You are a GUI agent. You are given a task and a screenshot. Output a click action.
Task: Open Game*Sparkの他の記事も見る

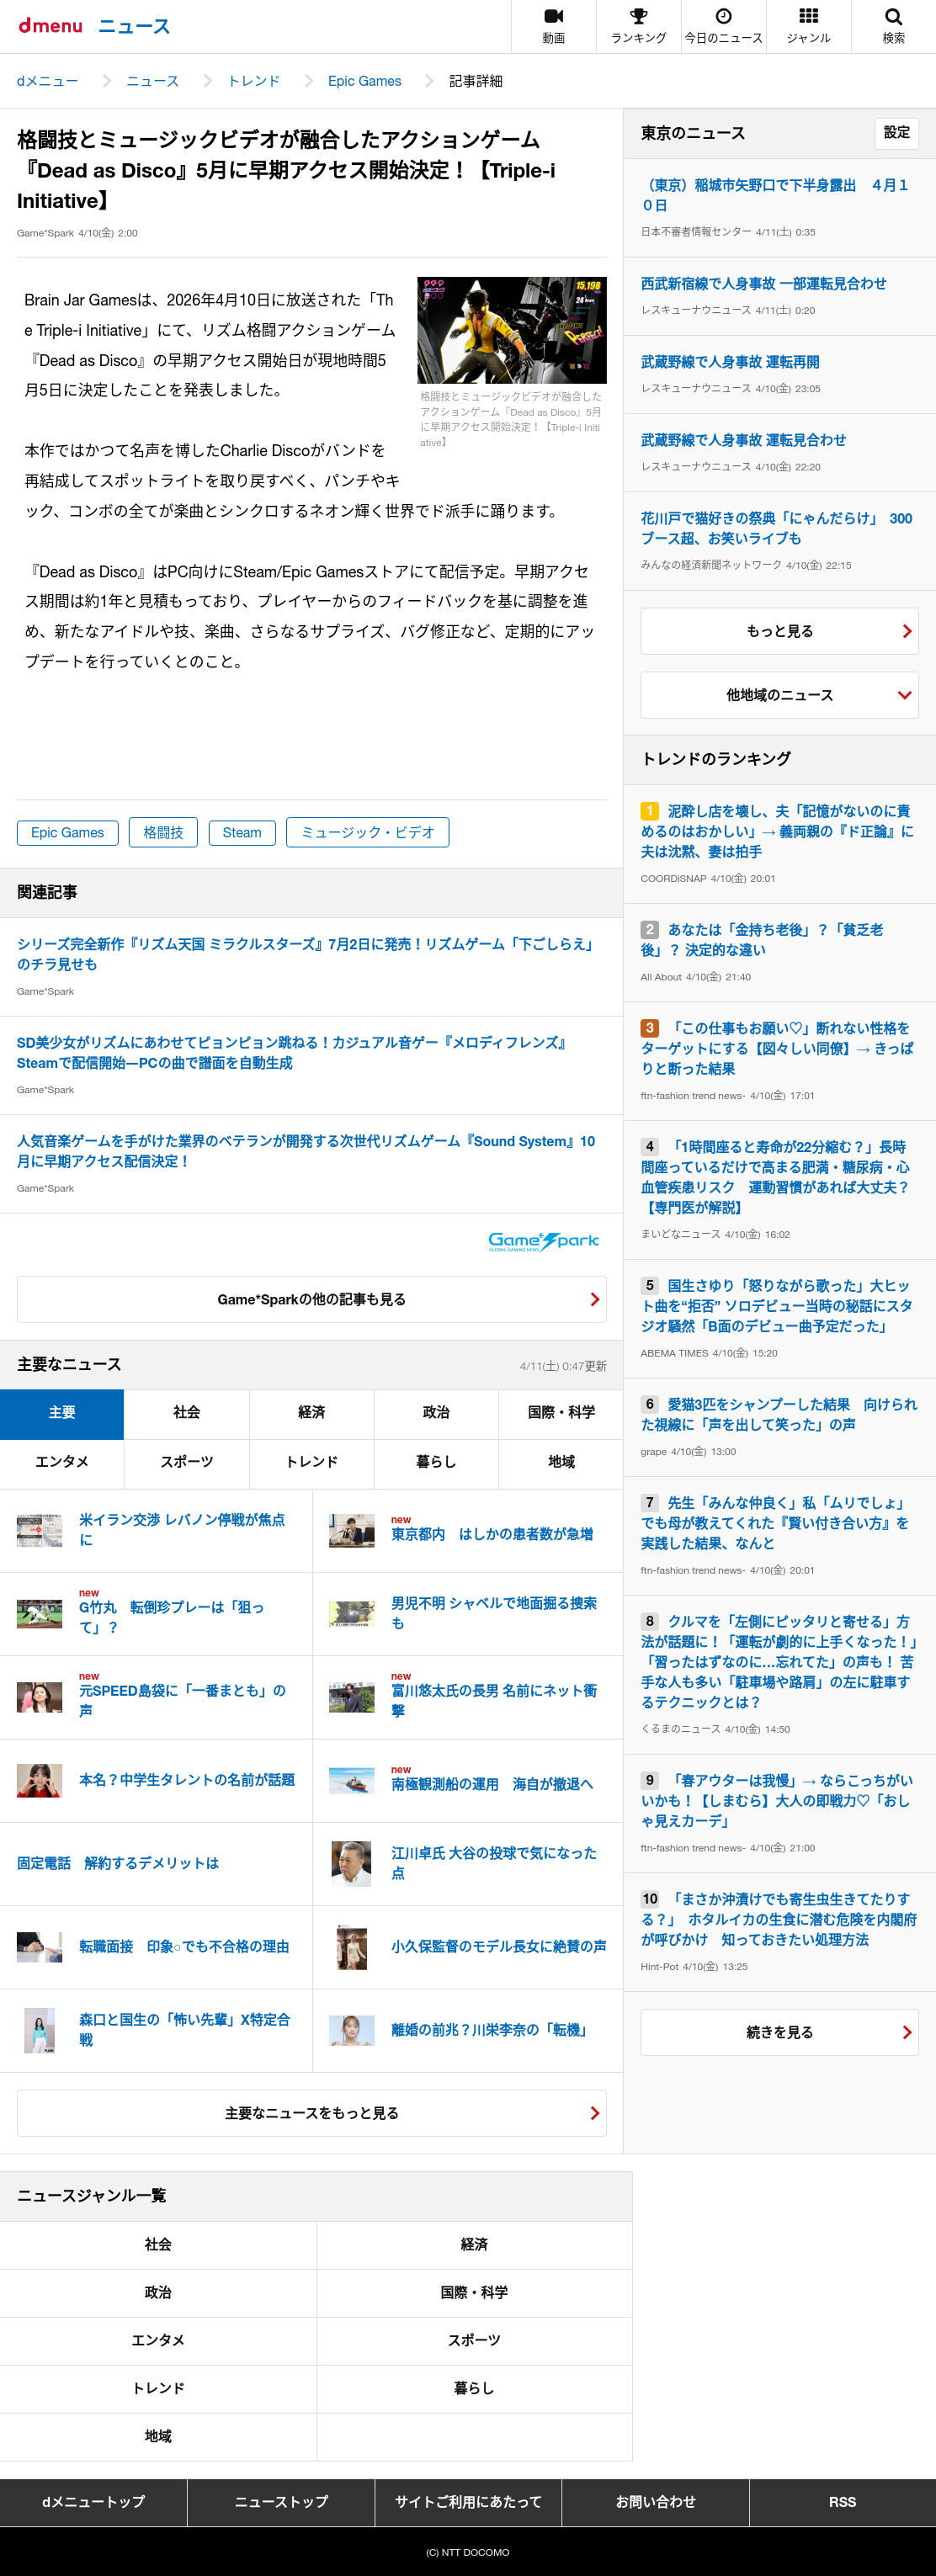(x=311, y=1299)
